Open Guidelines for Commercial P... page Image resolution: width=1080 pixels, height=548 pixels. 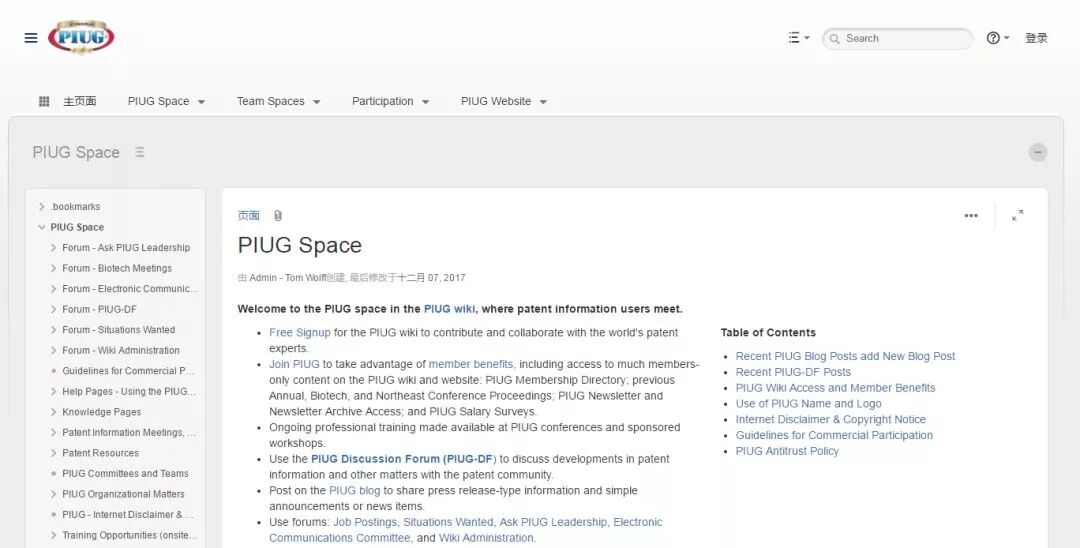[x=128, y=371]
